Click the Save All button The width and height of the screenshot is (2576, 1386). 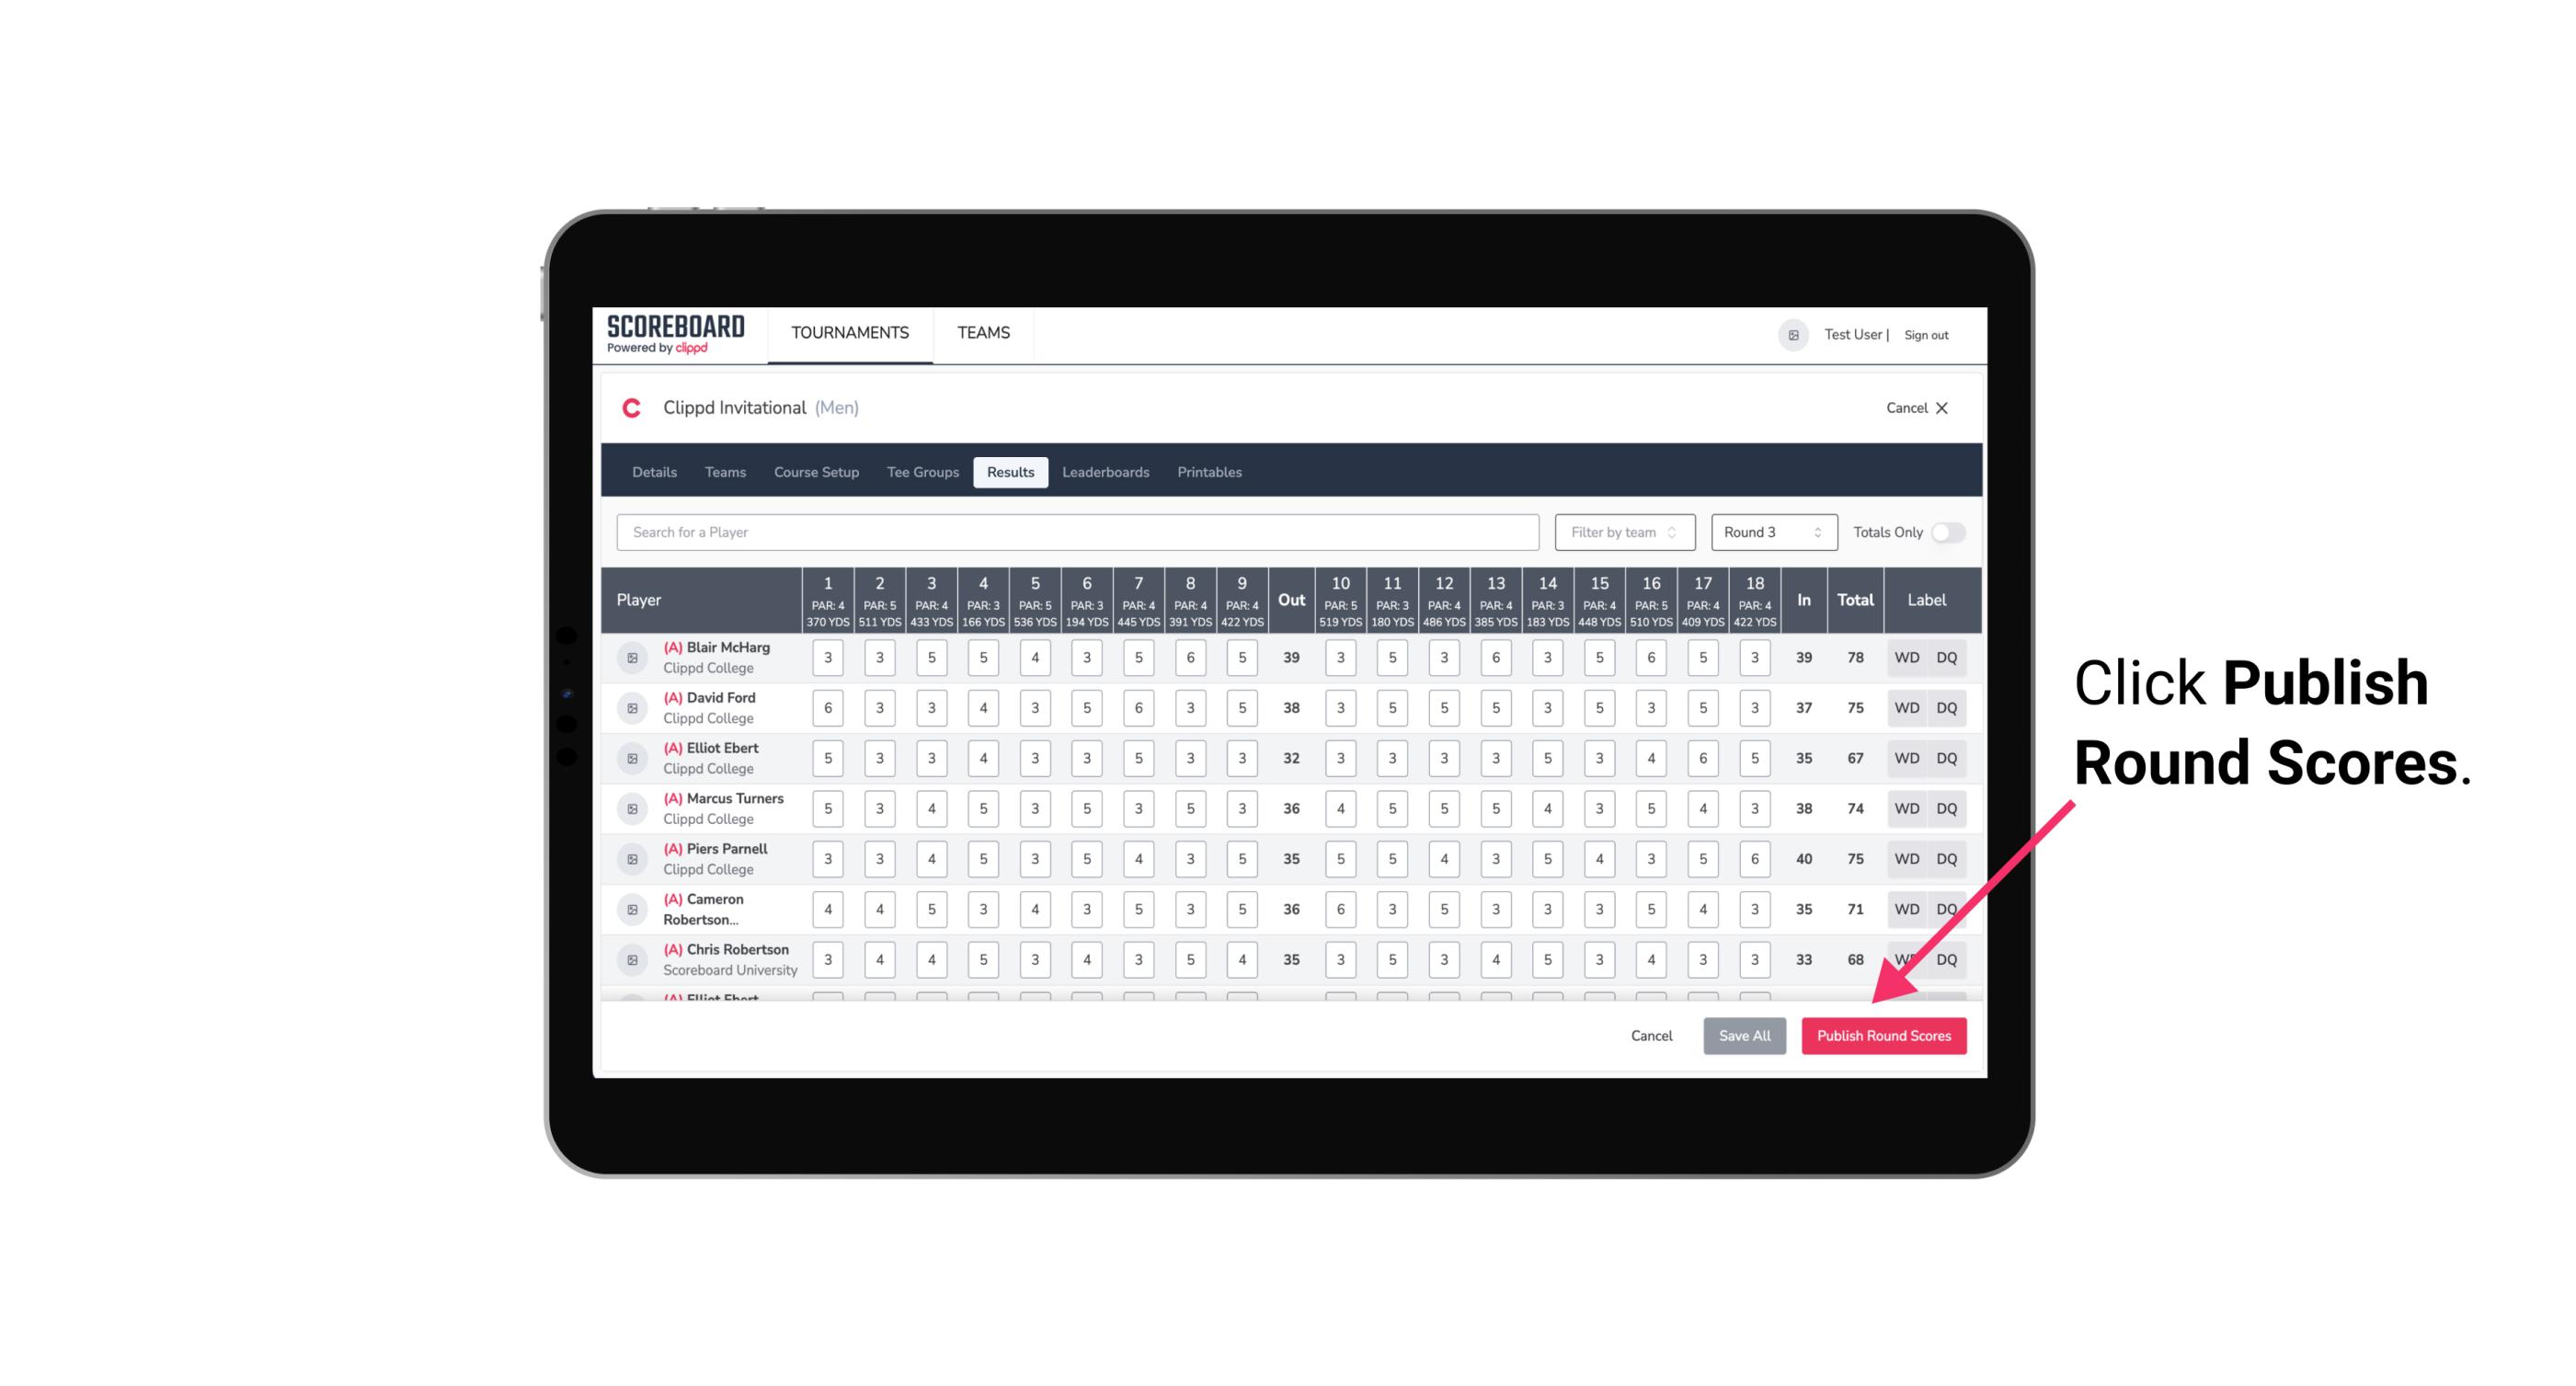(x=1744, y=1035)
